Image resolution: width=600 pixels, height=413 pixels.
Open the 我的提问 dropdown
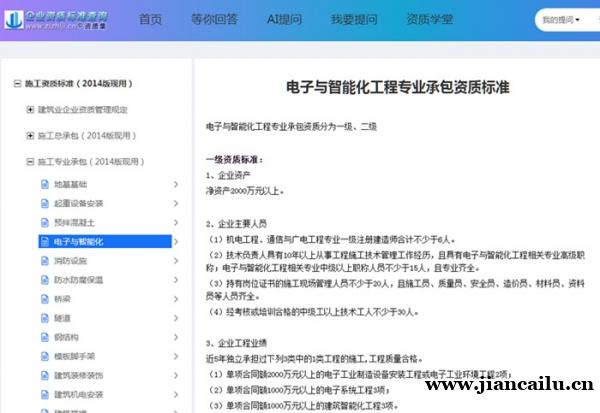pos(561,20)
